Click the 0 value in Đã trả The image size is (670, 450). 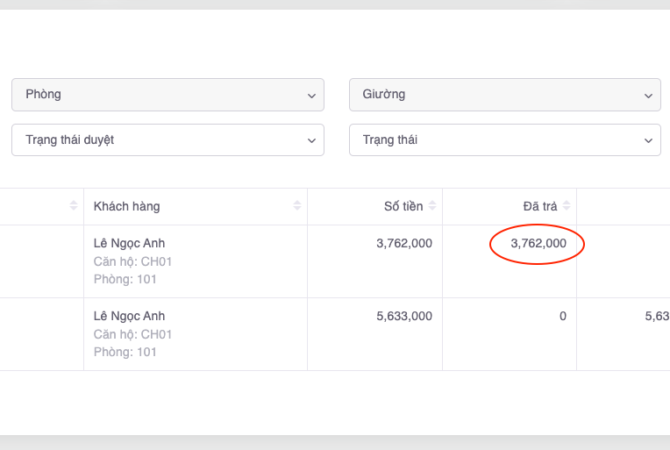point(562,316)
